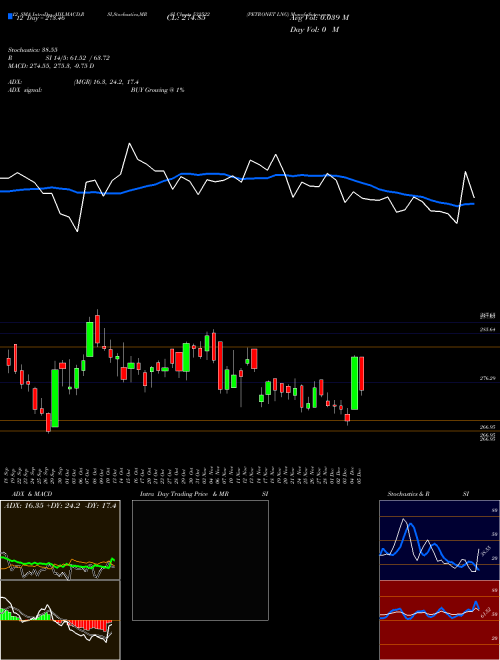Click 'Intra Day Trading Price & MR' title
Screen dimensions: 500x660
(x=184, y=494)
